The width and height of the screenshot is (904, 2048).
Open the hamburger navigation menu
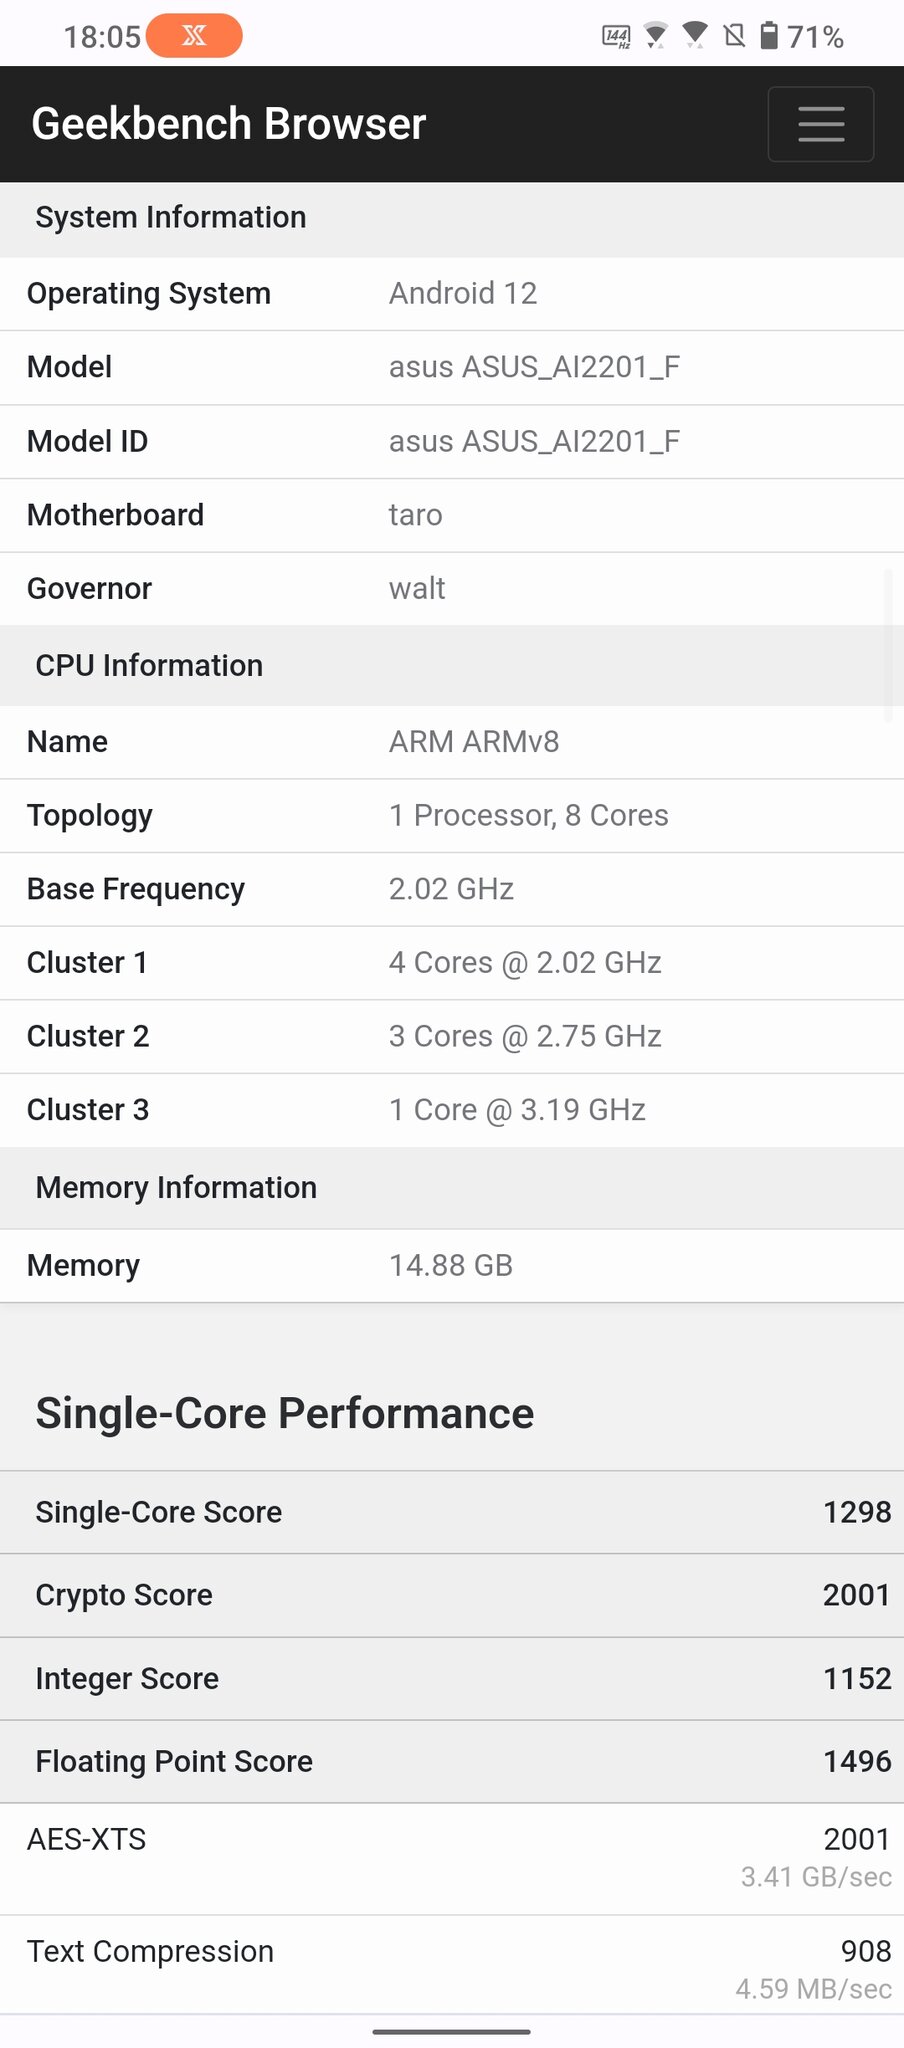click(821, 124)
